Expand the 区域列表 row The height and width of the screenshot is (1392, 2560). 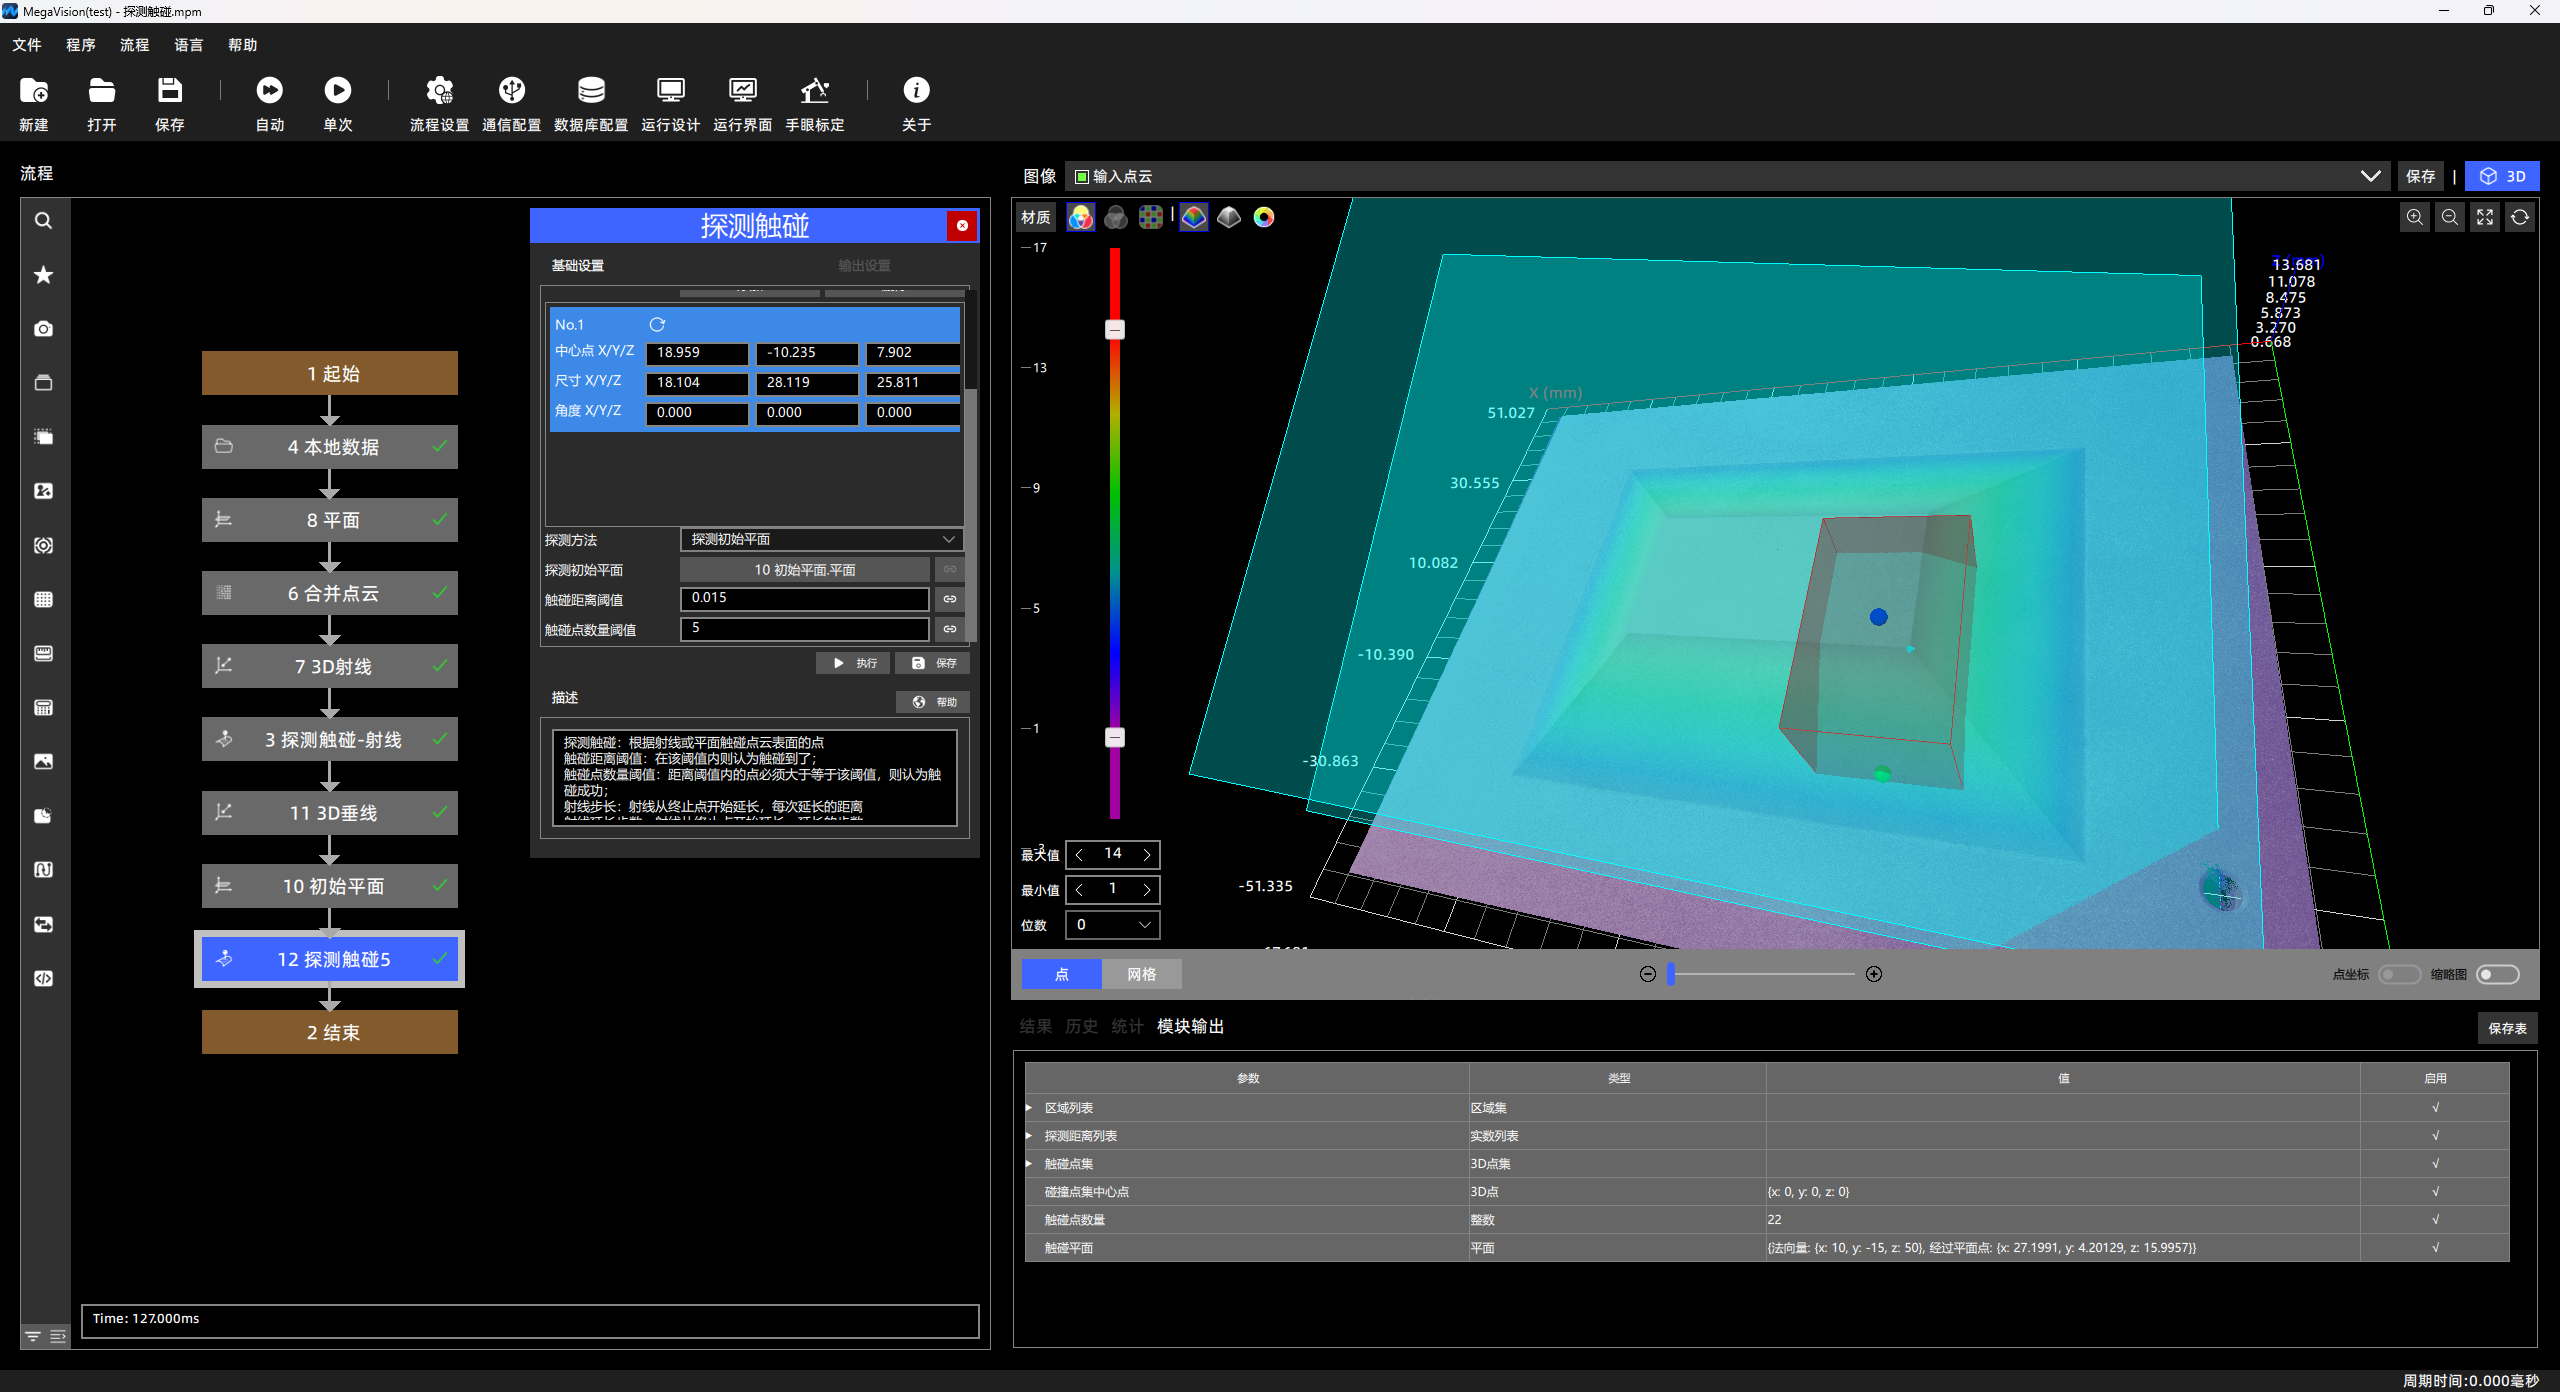1029,1108
